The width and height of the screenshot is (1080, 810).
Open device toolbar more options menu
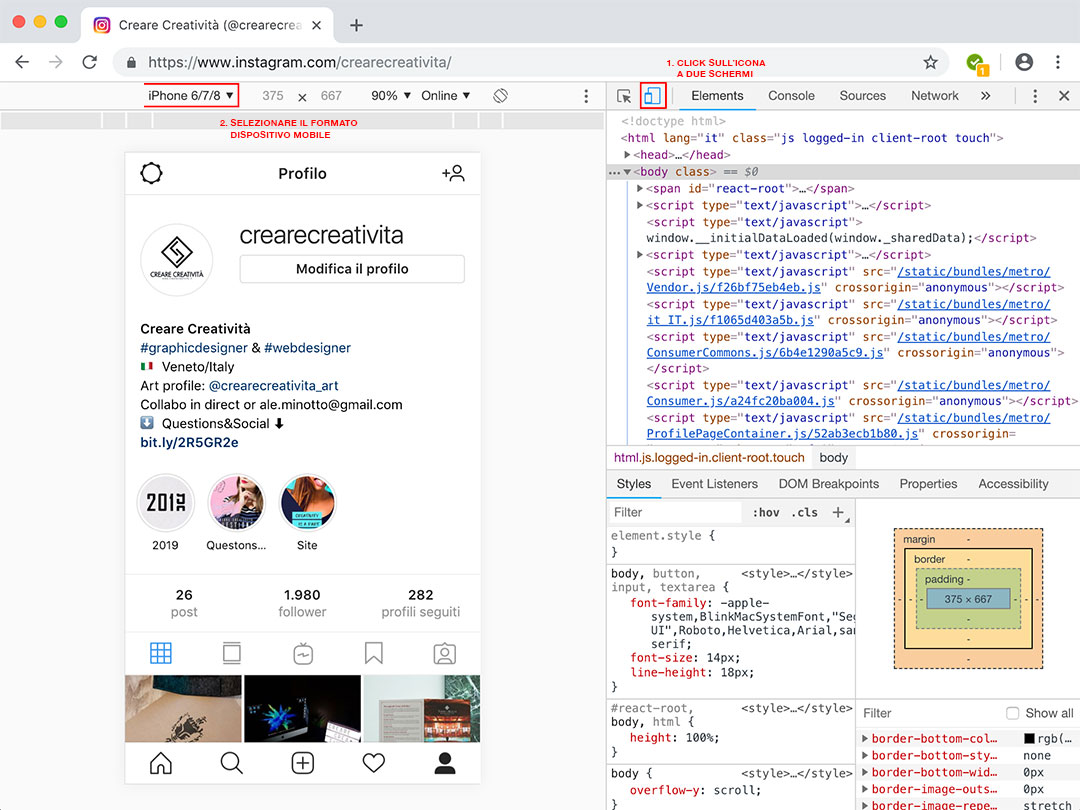(586, 96)
